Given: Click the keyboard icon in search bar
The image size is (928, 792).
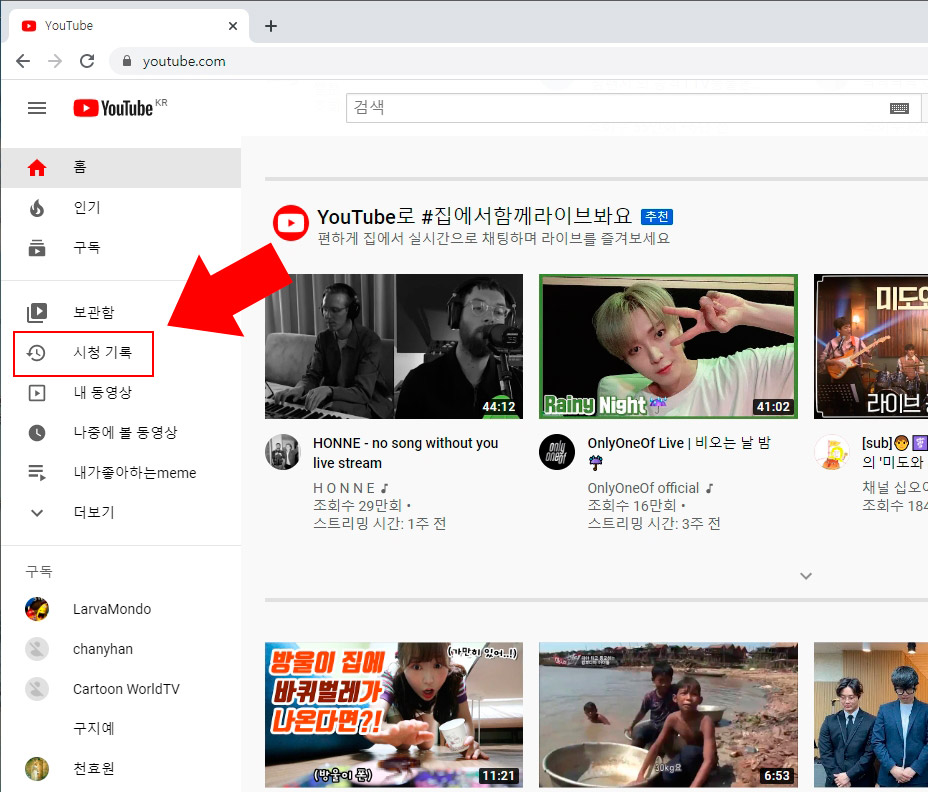Looking at the screenshot, I should 899,107.
